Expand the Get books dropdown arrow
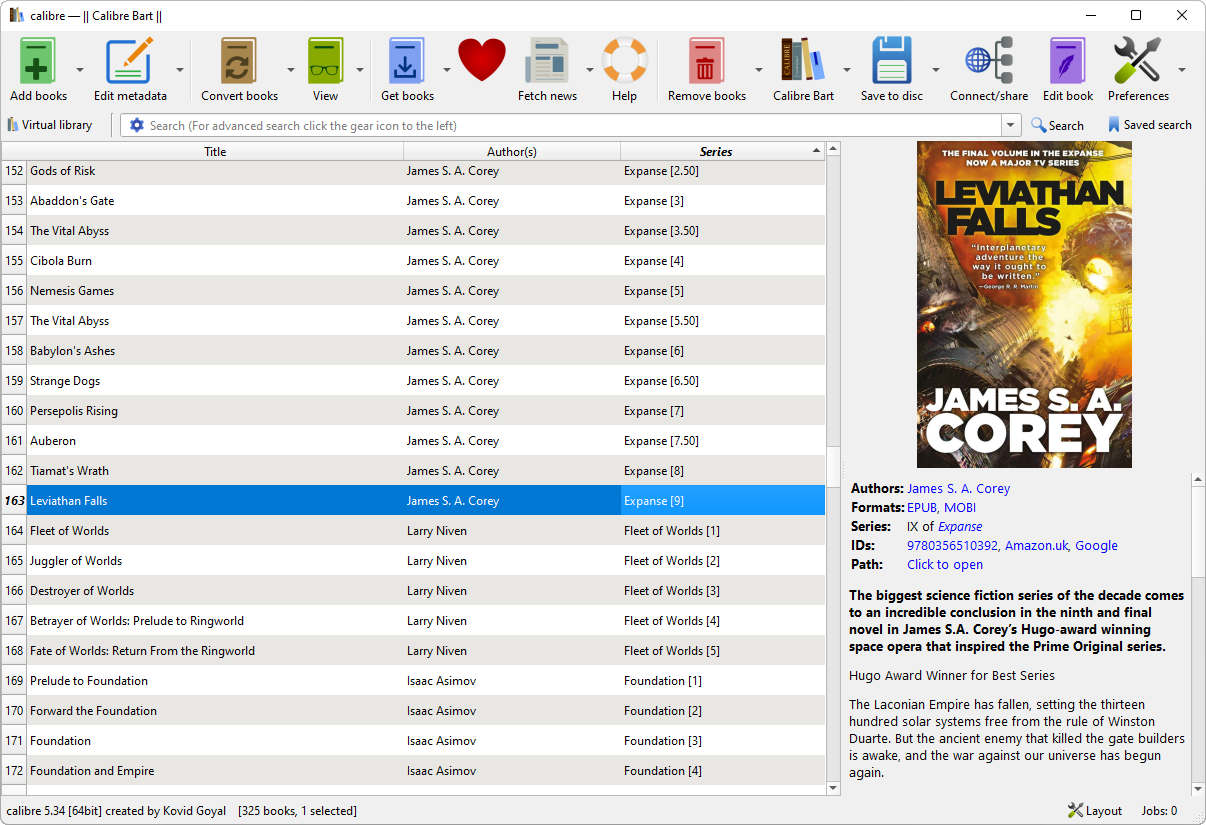 pos(447,70)
